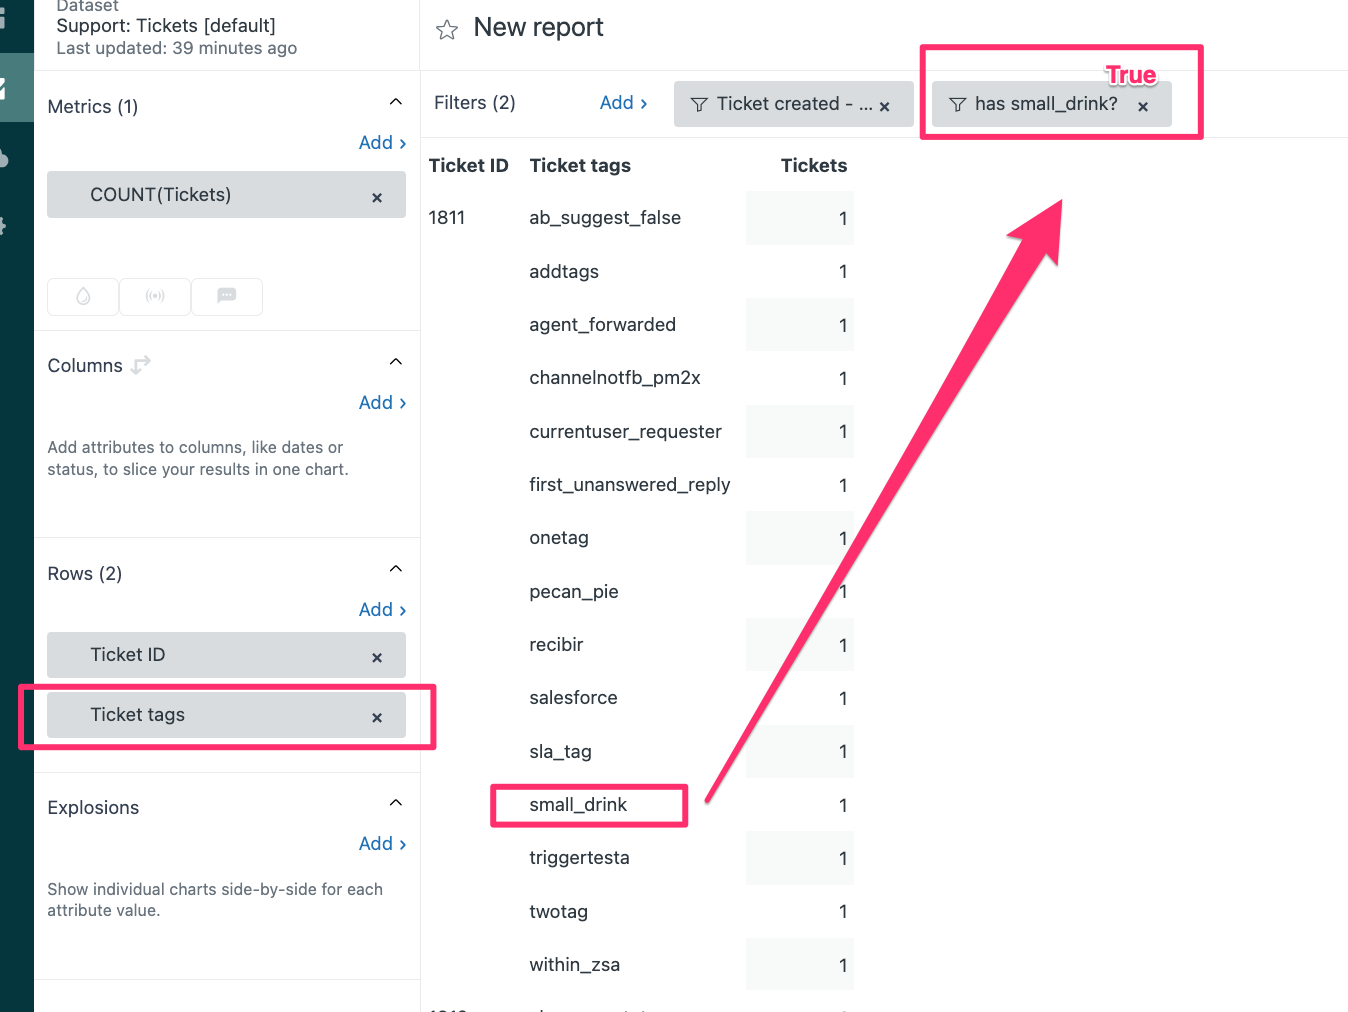Star the New report as favorite
This screenshot has height=1012, width=1348.
[x=447, y=30]
